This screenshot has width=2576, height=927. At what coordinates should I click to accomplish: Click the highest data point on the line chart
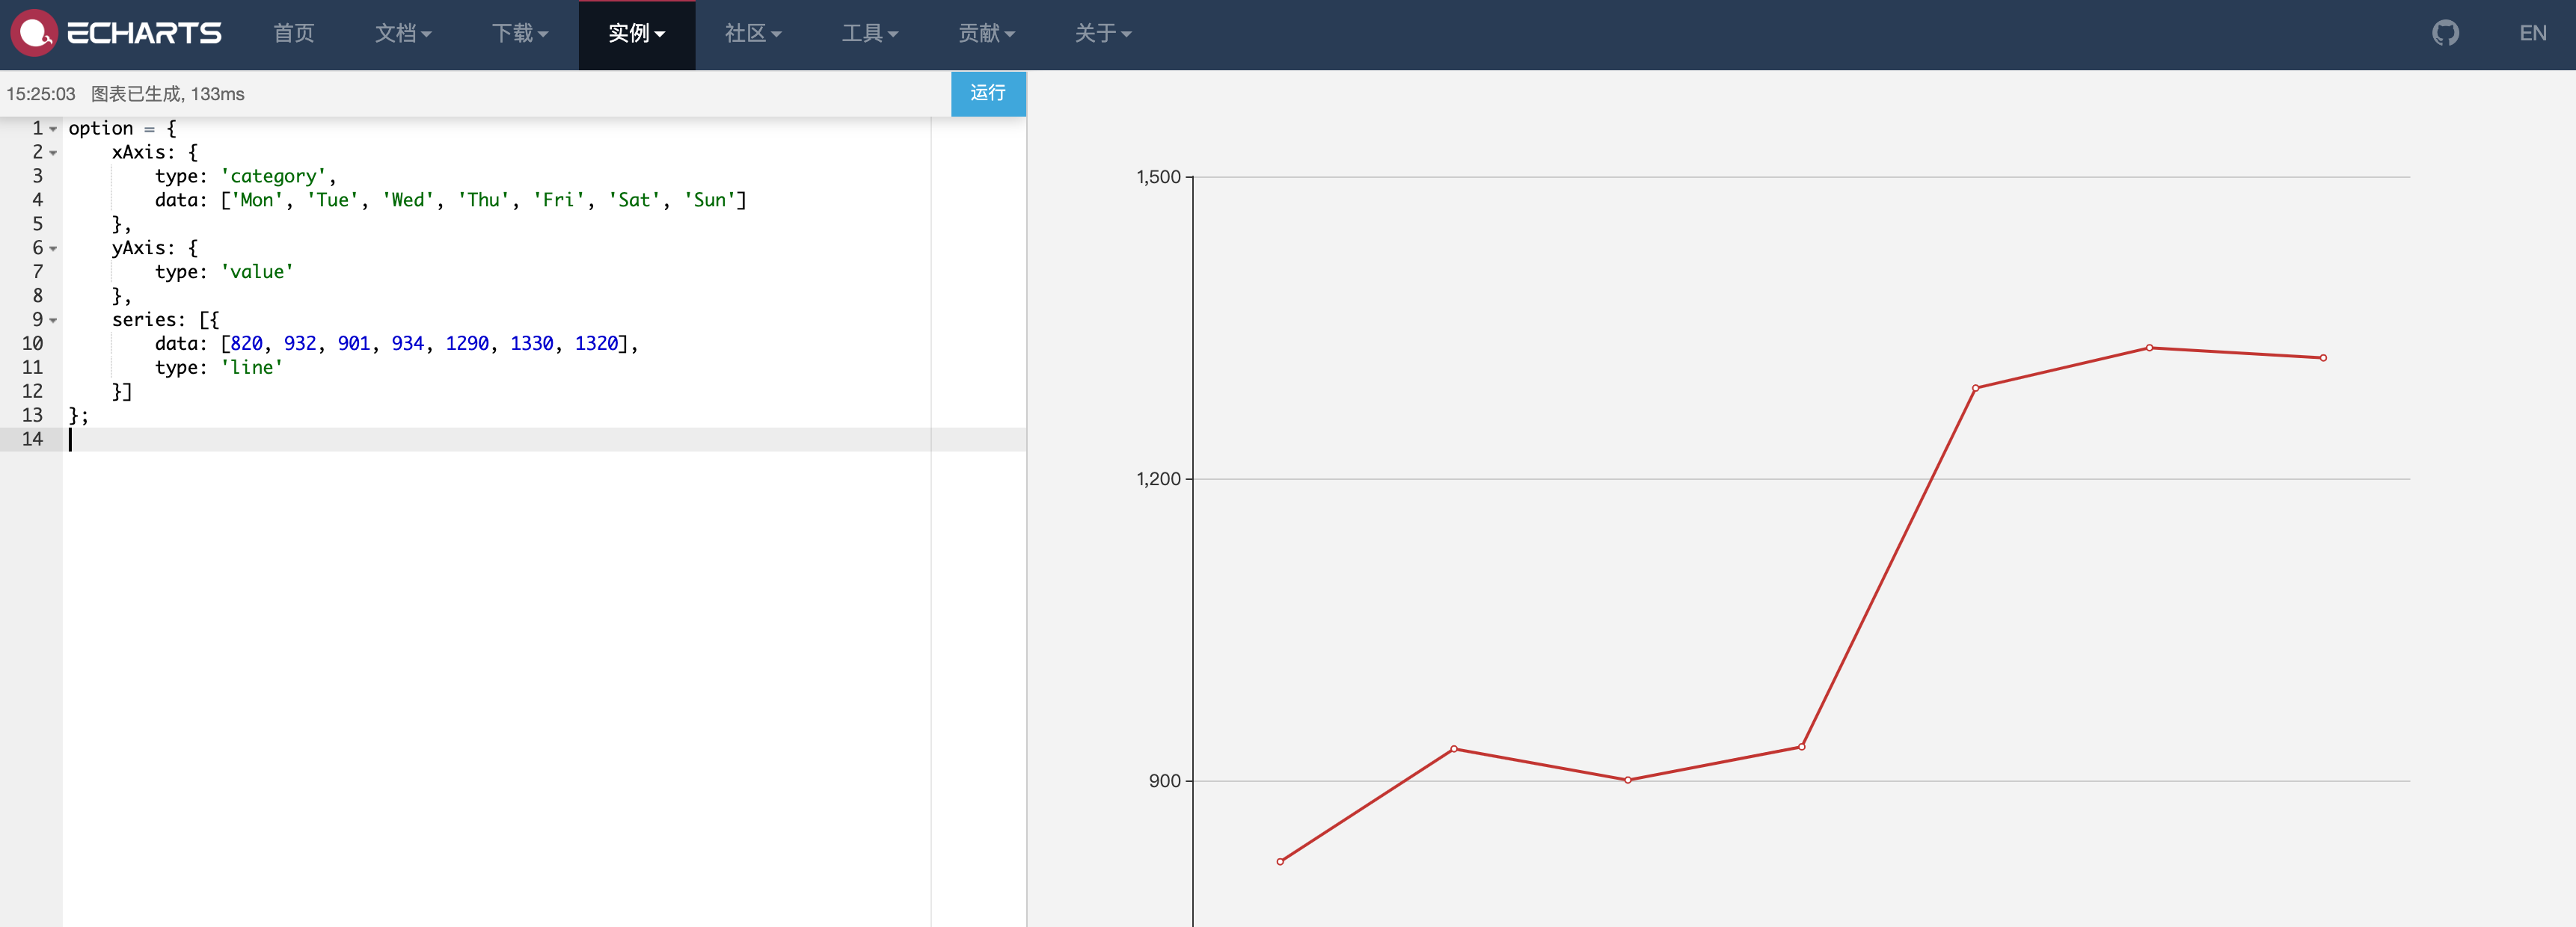coord(2149,348)
